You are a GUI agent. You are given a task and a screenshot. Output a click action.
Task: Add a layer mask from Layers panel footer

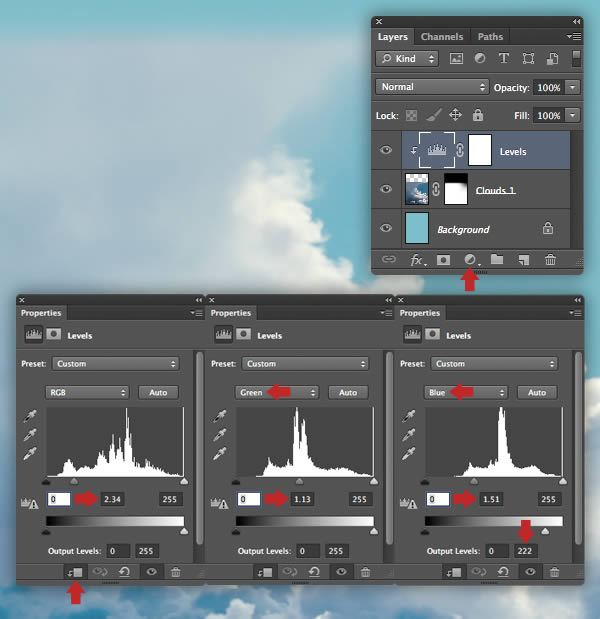tap(443, 260)
